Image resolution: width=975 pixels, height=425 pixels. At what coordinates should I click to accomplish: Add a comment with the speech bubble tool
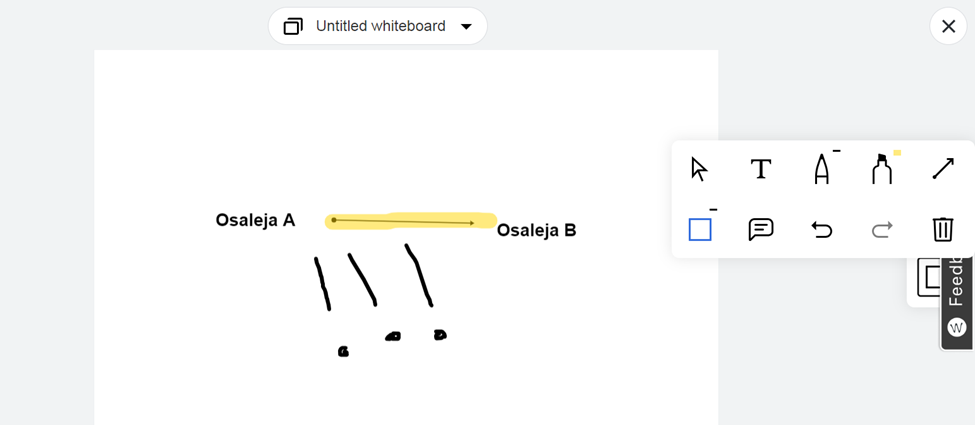point(760,230)
